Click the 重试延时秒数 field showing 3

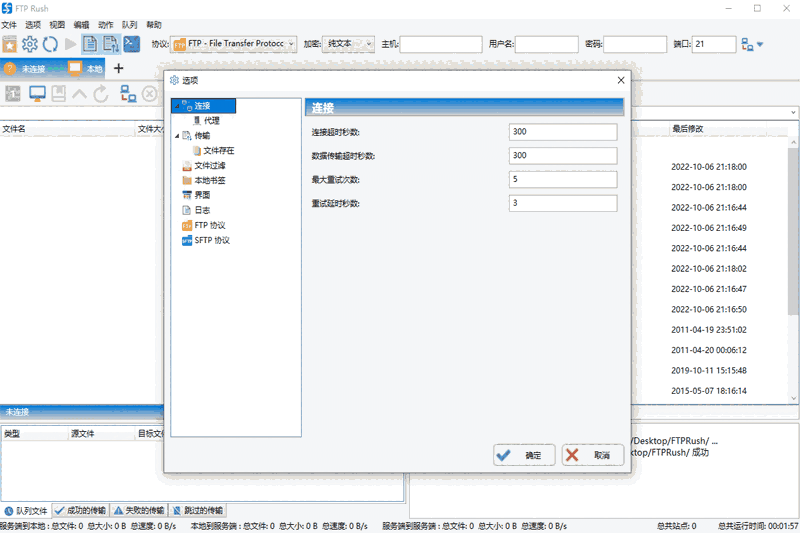coord(563,203)
